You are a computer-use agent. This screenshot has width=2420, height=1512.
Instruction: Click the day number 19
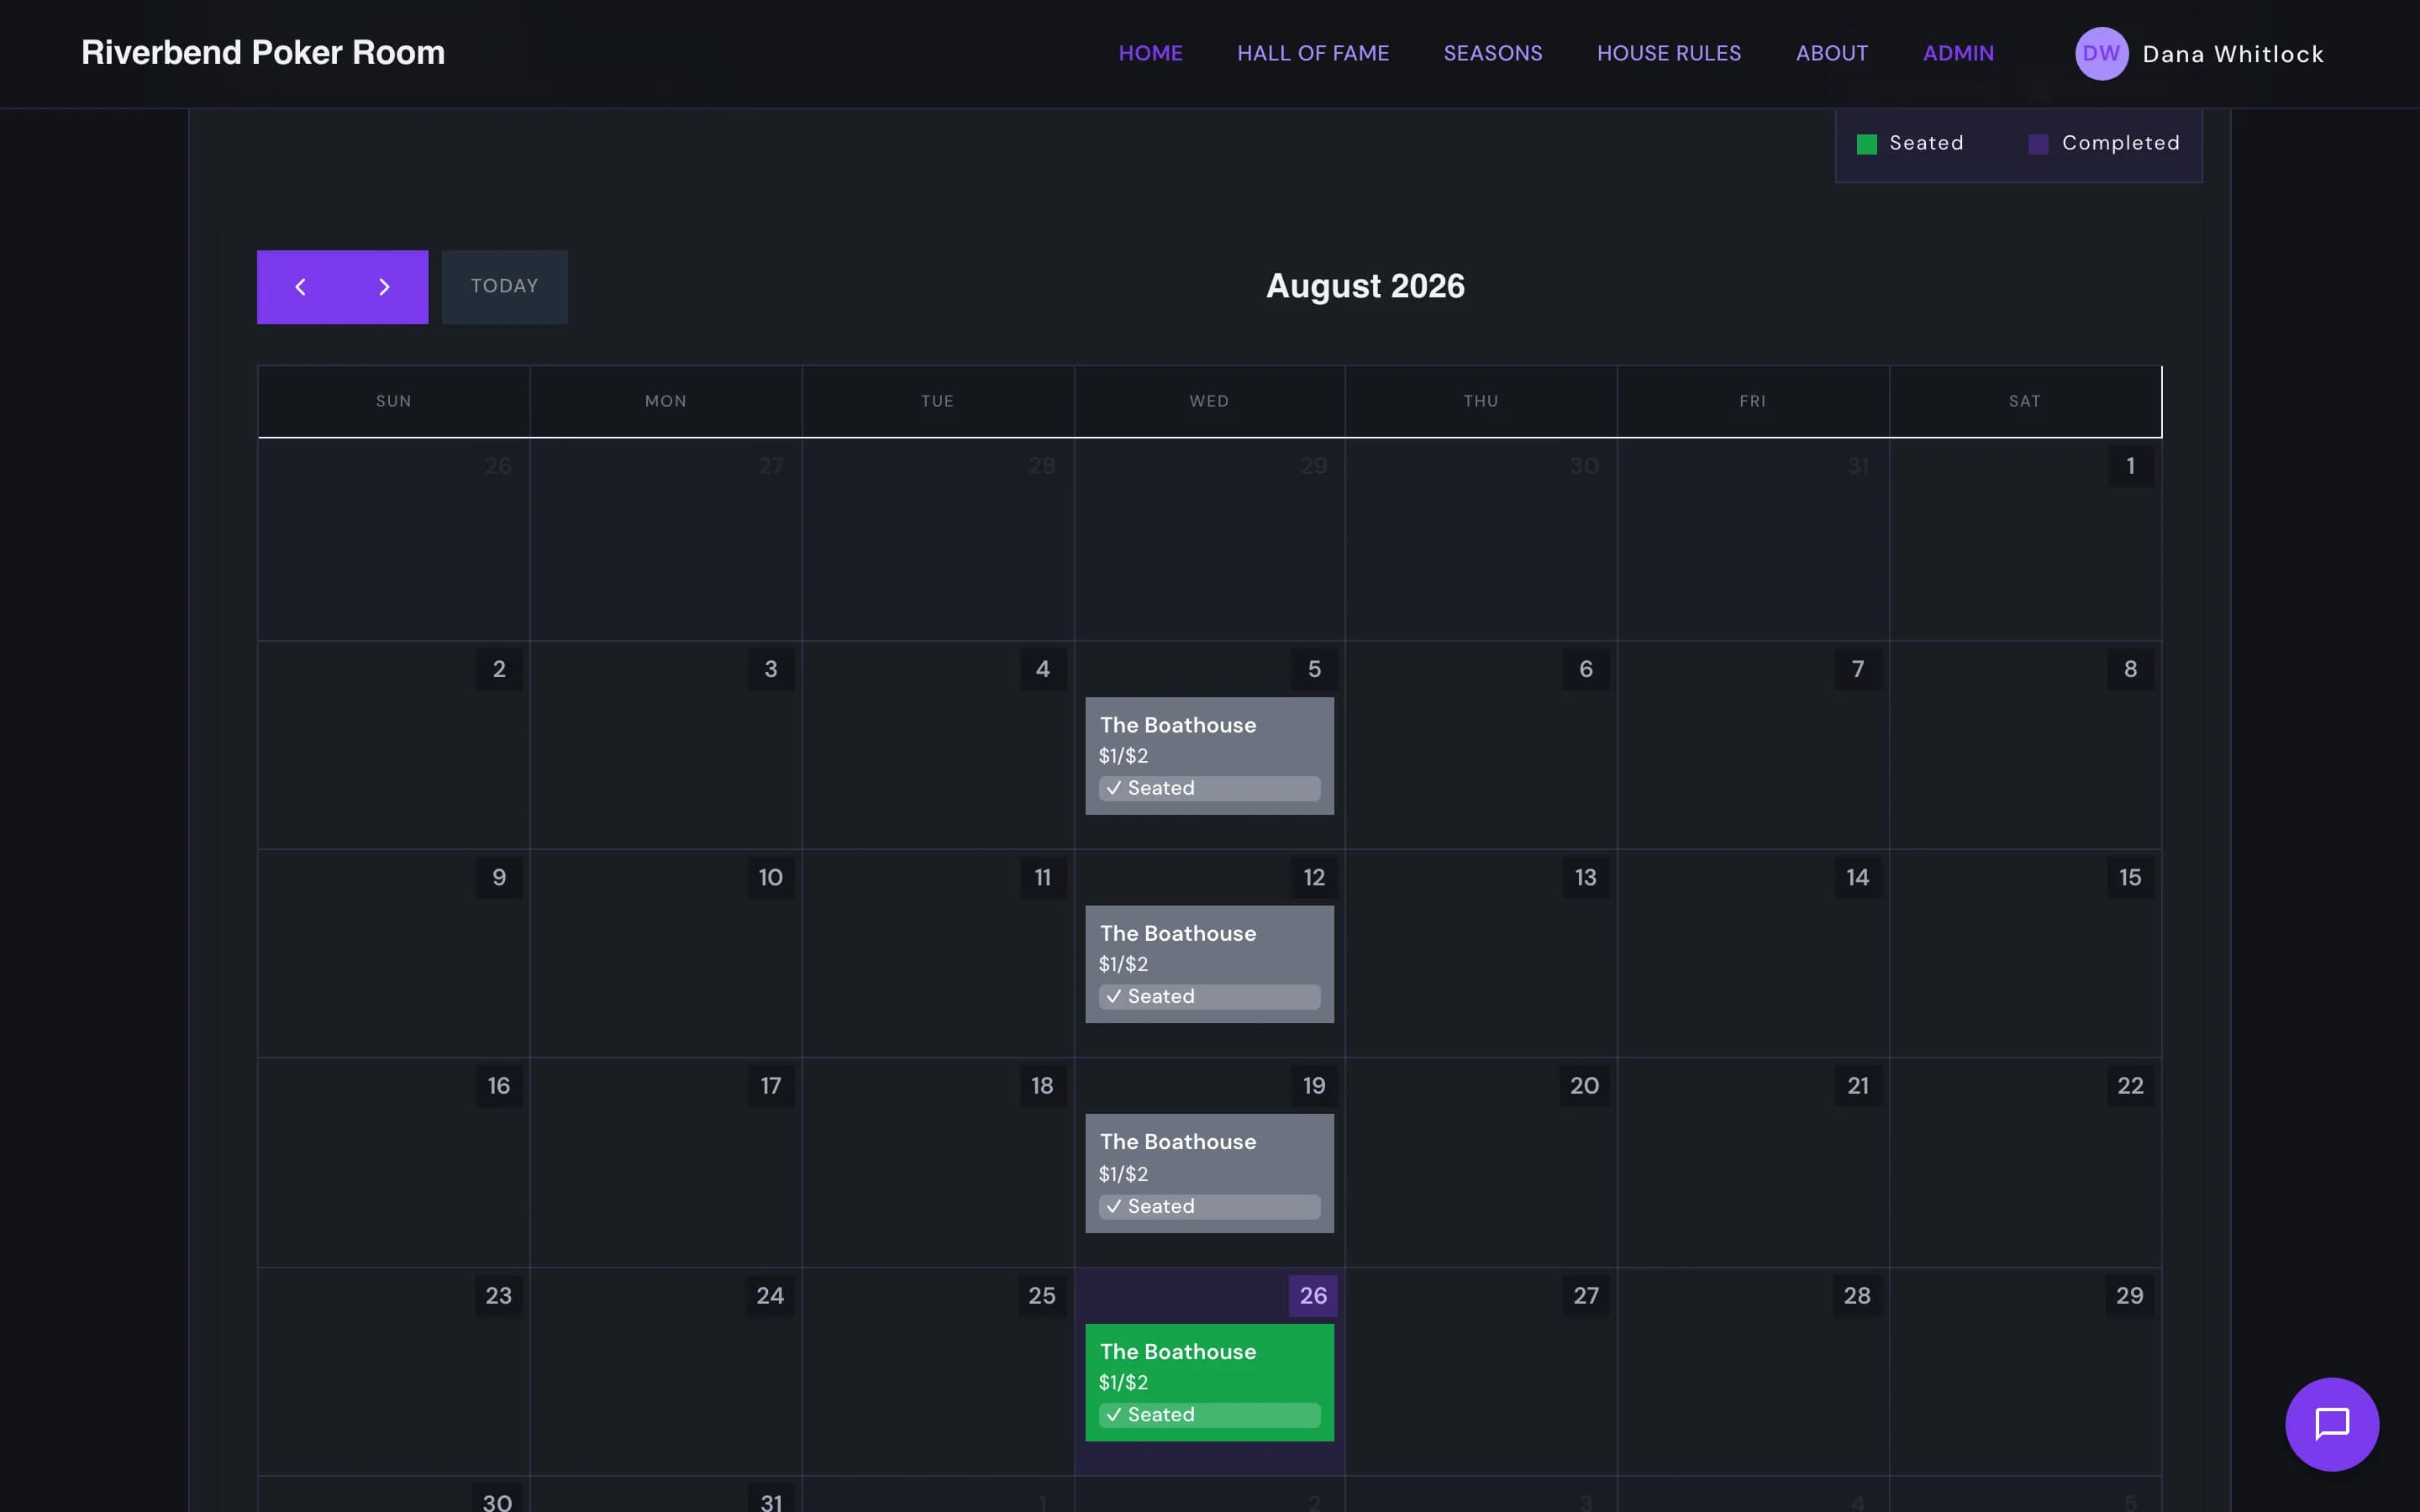coord(1314,1086)
